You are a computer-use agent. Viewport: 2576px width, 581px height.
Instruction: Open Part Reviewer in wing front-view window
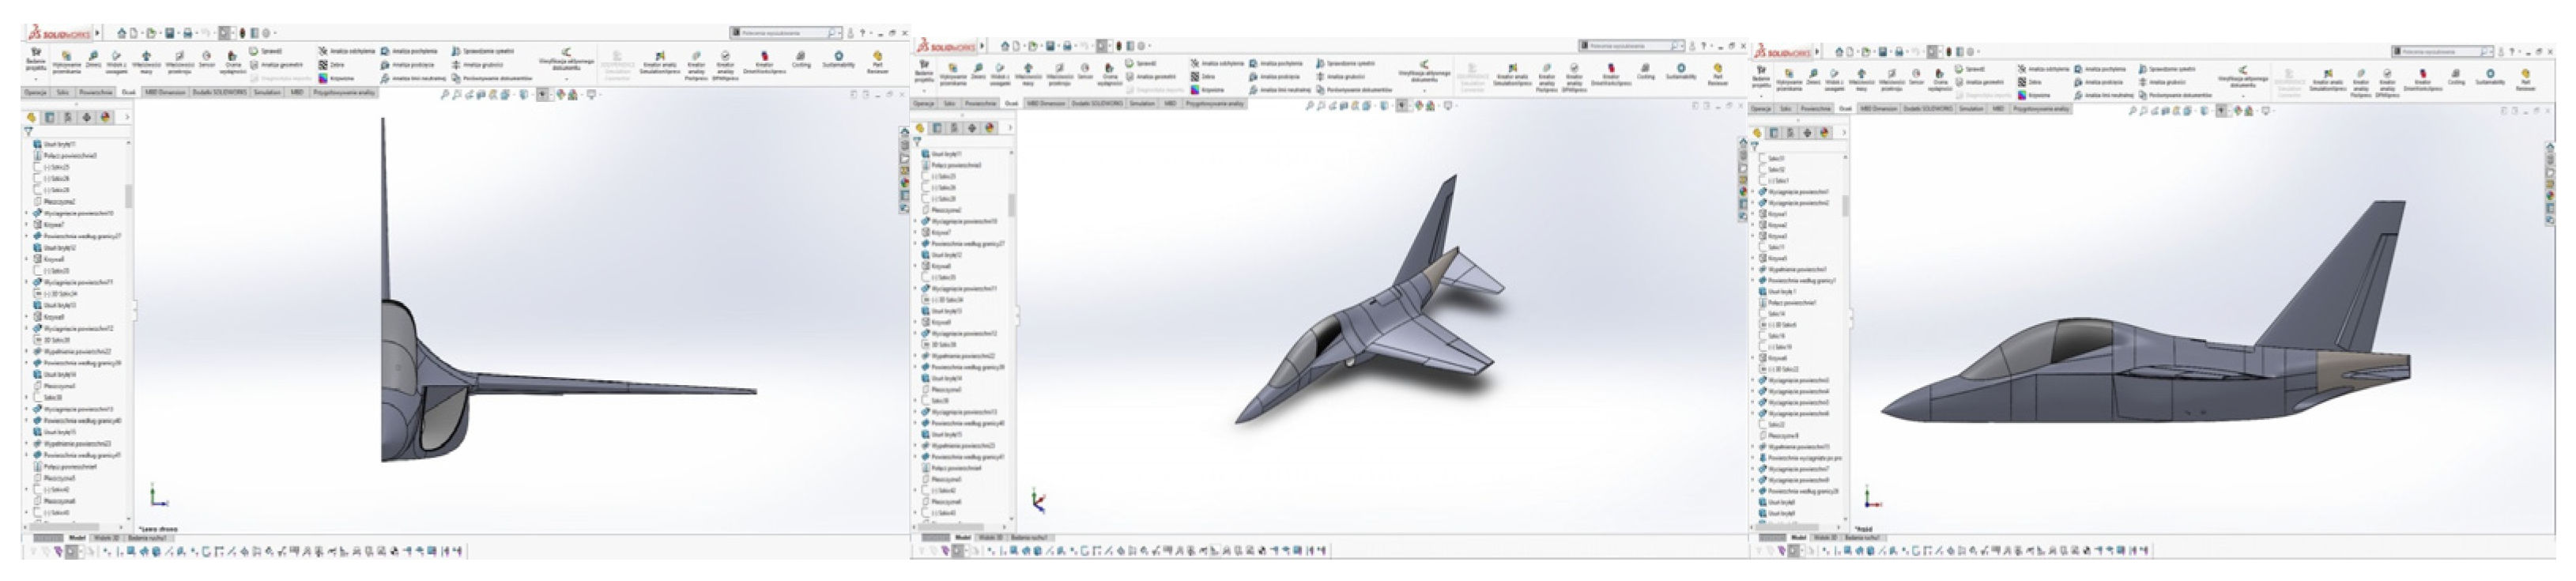(877, 62)
